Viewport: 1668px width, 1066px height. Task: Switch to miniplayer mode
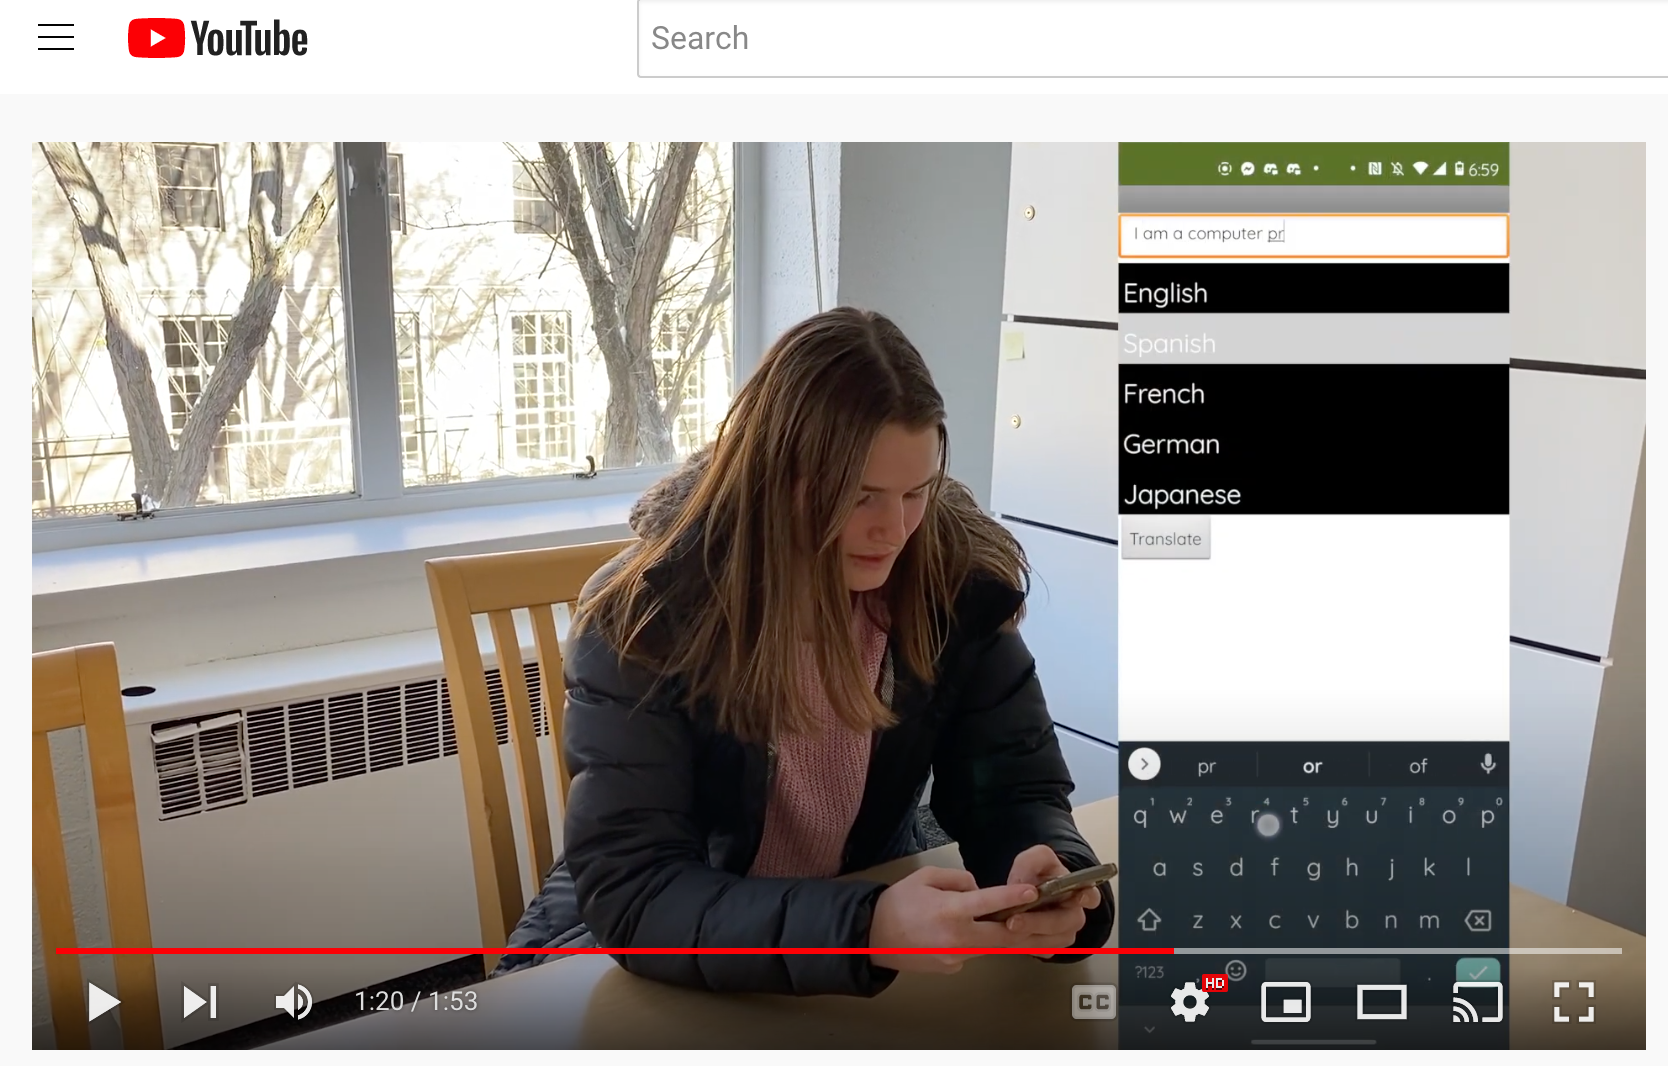[1286, 1002]
